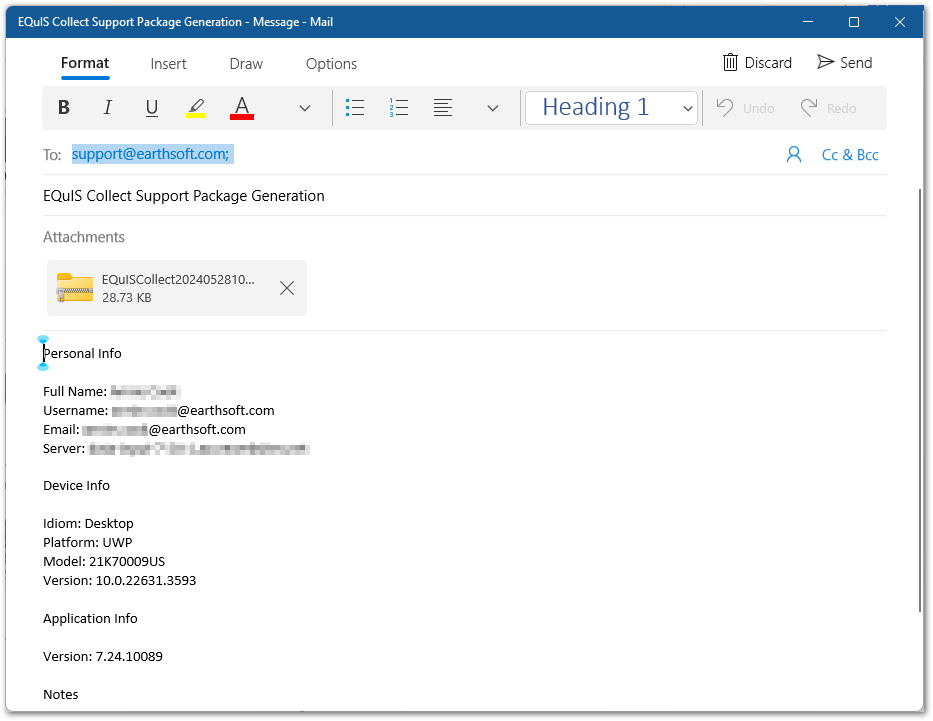Viewport: 933px width, 721px height.
Task: Open the Heading 1 style dropdown
Action: pyautogui.click(x=610, y=107)
